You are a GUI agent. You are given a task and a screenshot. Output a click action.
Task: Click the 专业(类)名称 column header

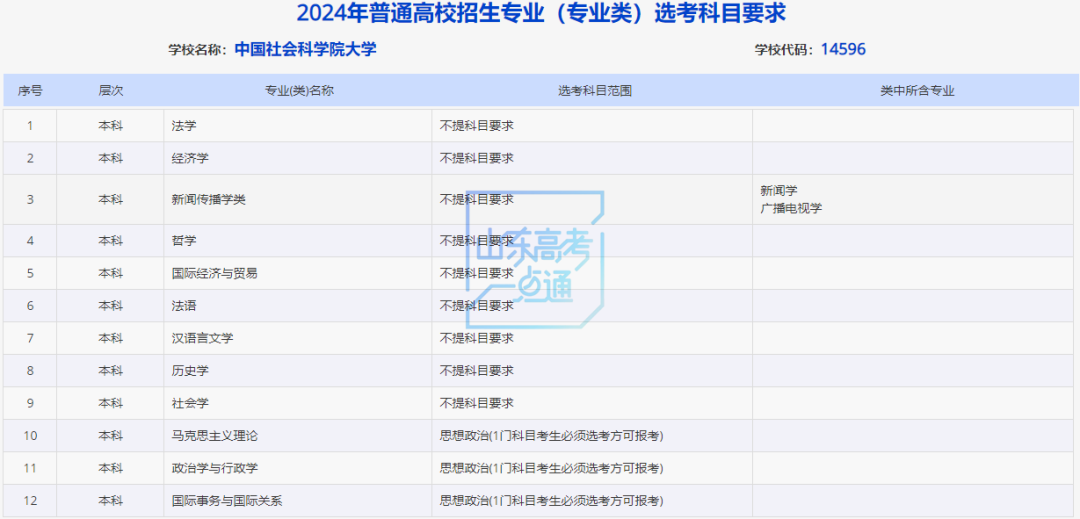(x=299, y=91)
